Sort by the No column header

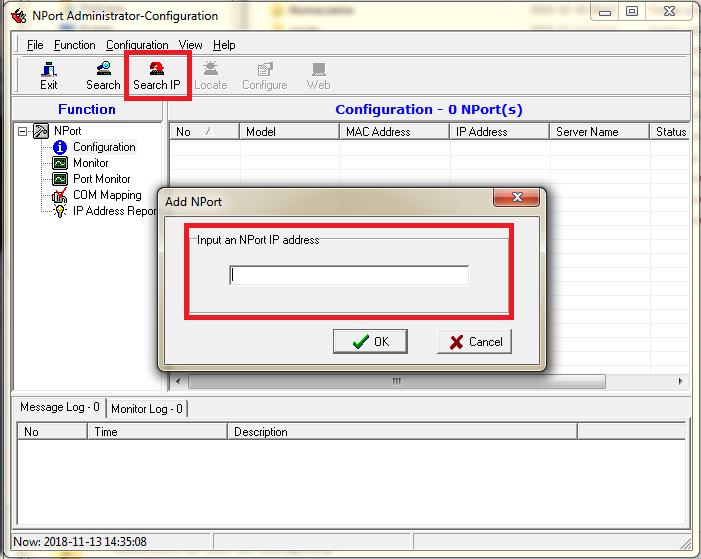[x=204, y=132]
